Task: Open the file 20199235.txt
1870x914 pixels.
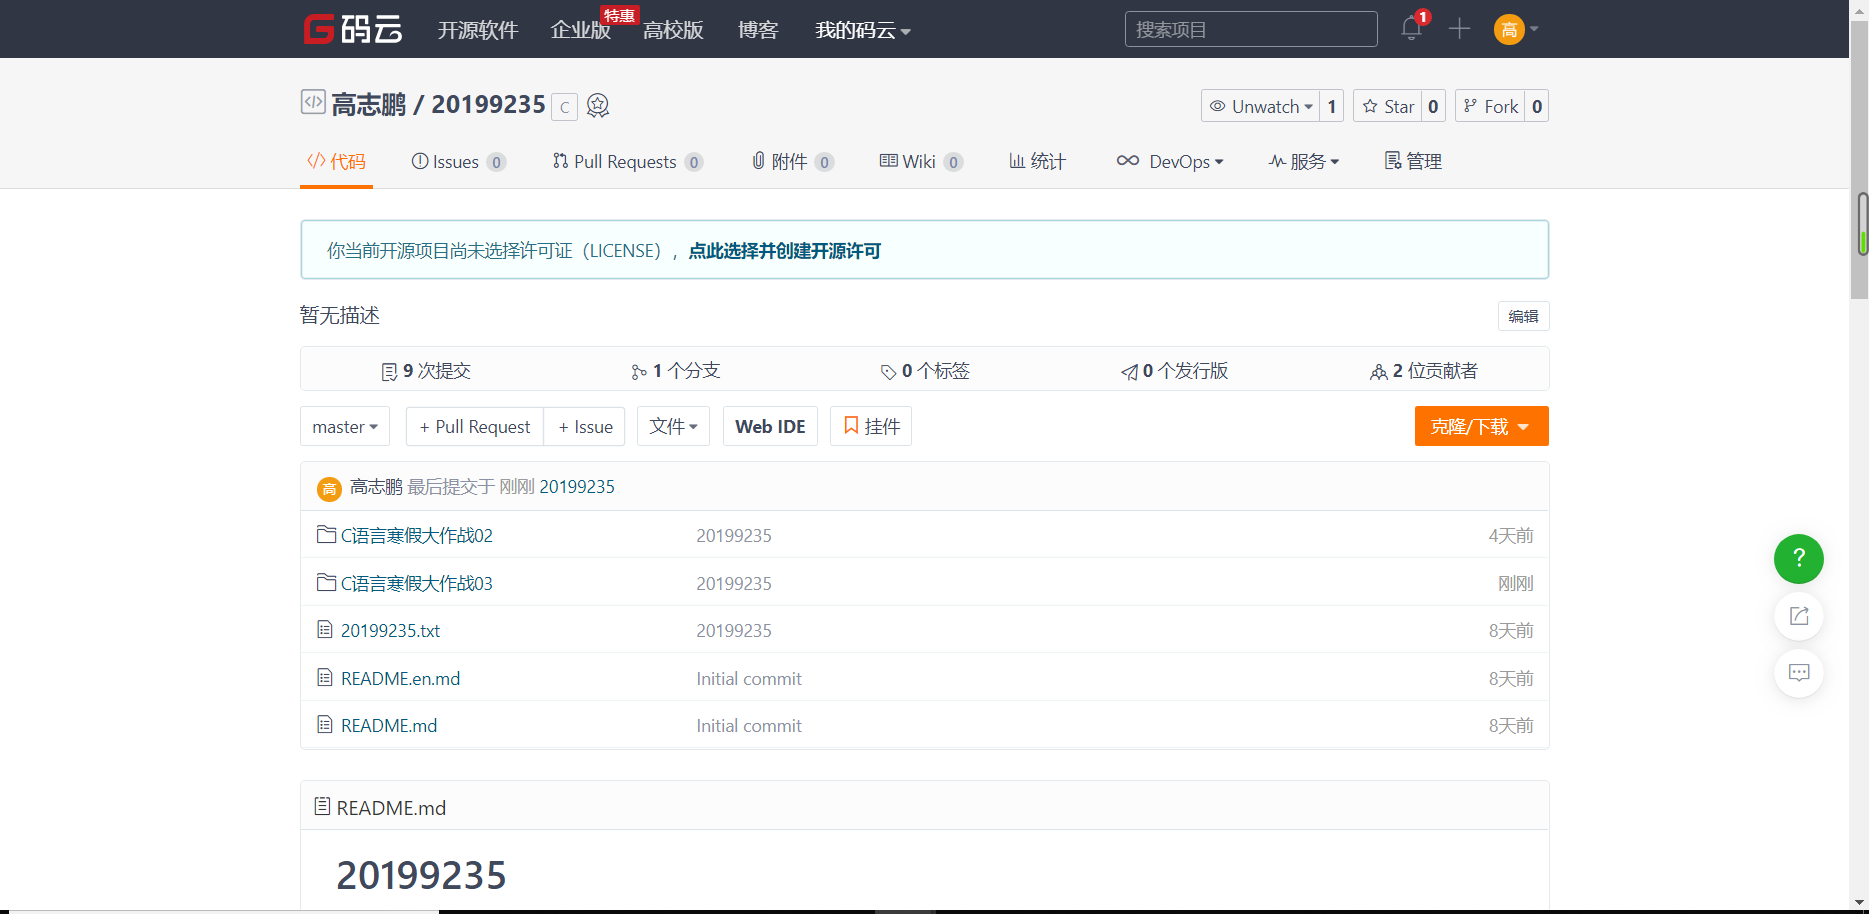Action: pyautogui.click(x=390, y=631)
